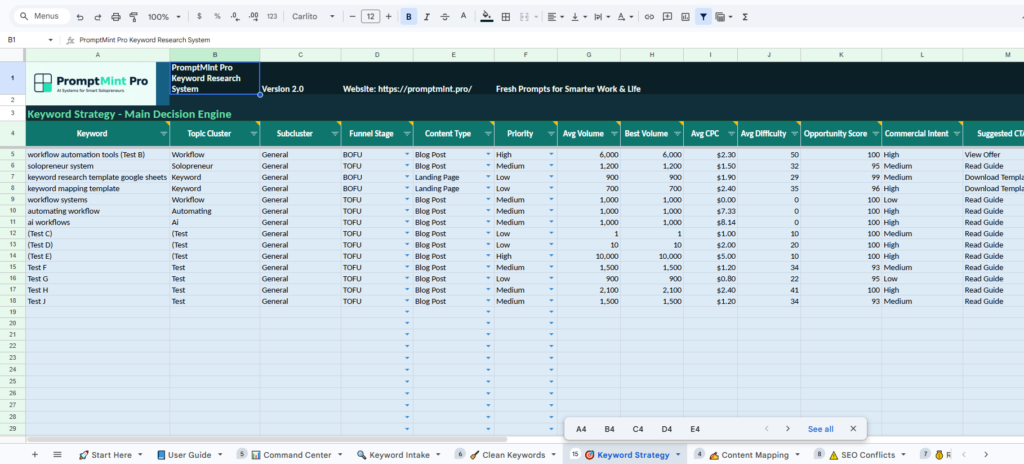1024x464 pixels.
Task: Click the Insert comment icon
Action: click(x=667, y=16)
